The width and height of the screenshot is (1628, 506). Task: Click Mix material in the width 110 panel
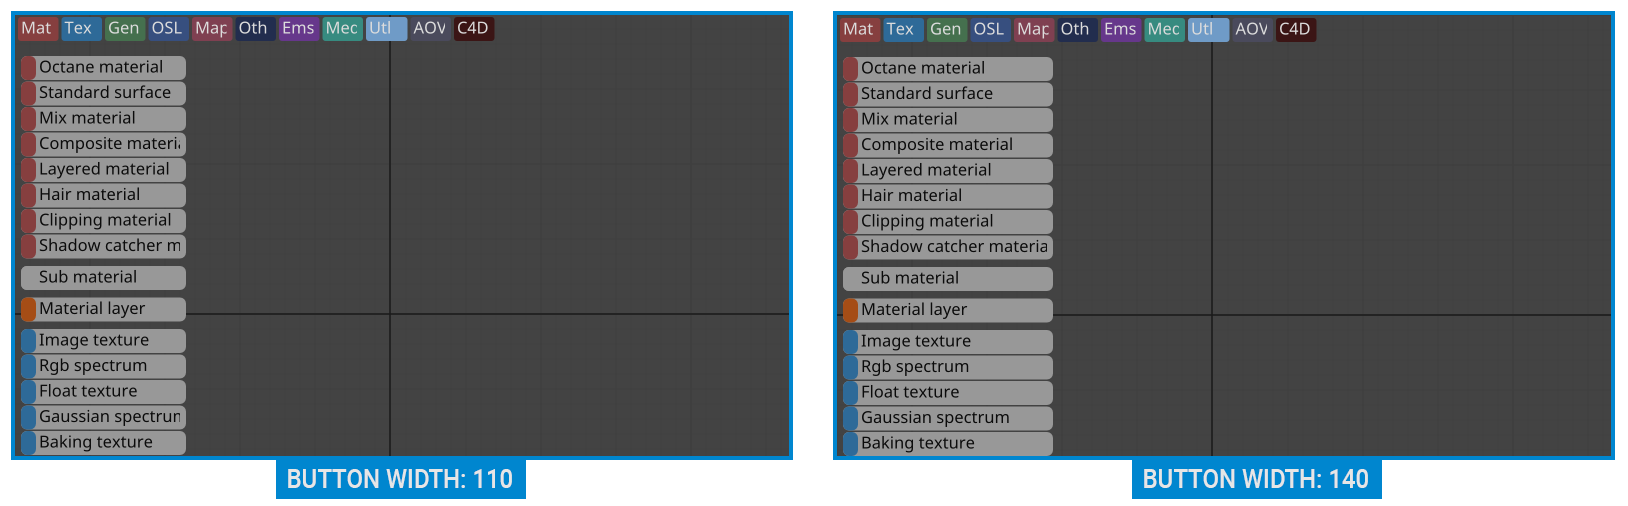[103, 119]
